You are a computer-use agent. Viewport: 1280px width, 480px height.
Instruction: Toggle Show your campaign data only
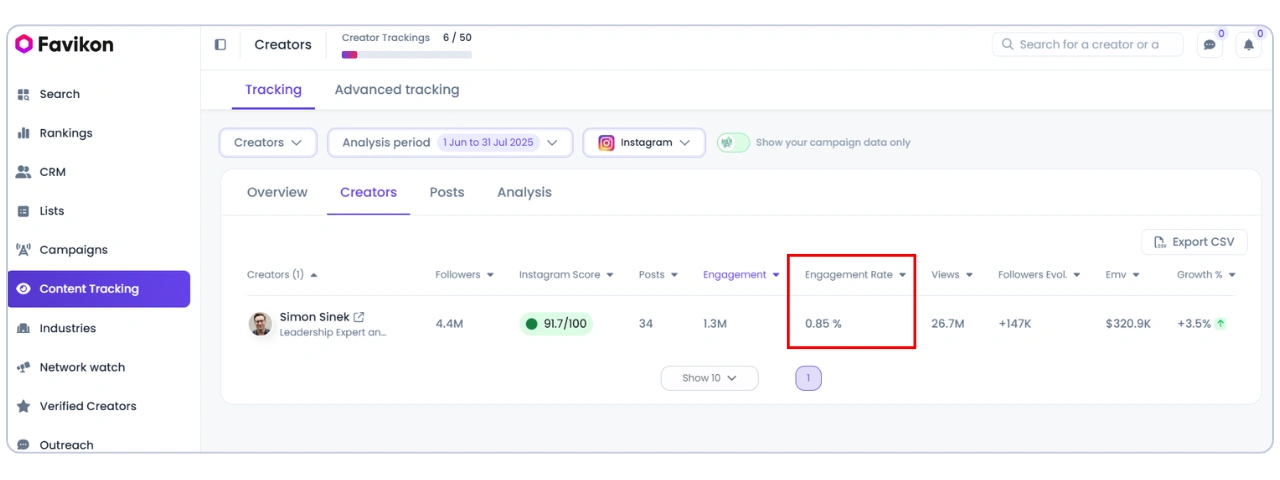tap(733, 143)
